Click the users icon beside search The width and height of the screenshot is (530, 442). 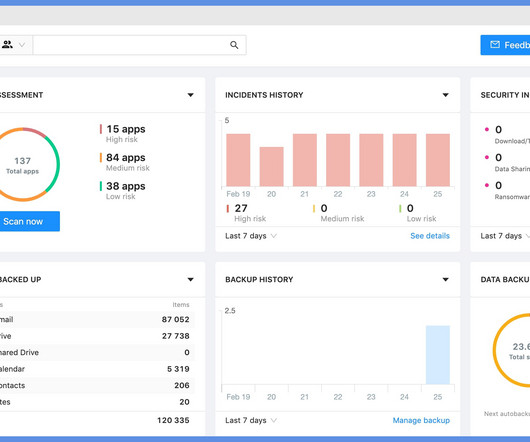[7, 44]
